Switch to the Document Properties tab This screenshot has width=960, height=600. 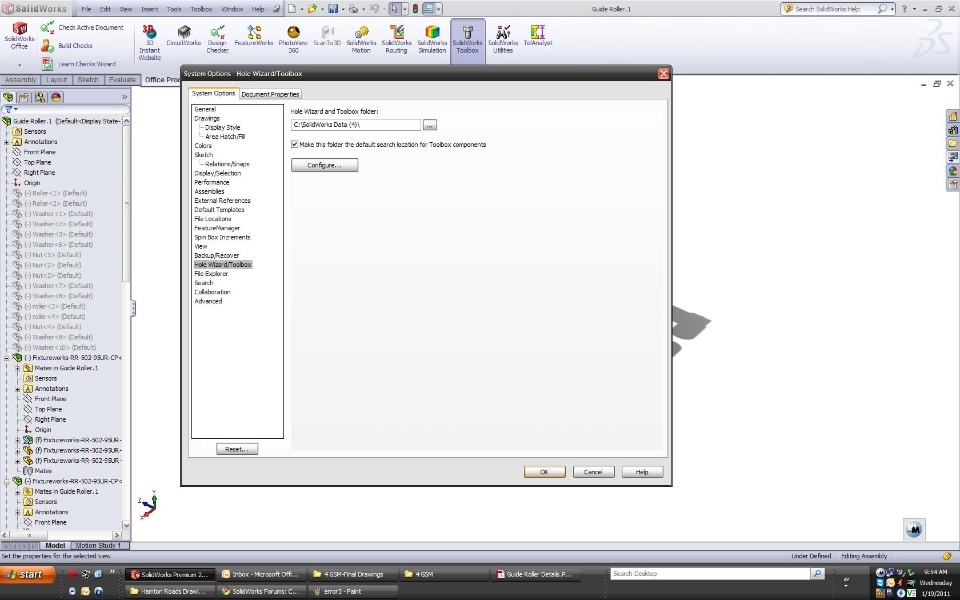[270, 94]
